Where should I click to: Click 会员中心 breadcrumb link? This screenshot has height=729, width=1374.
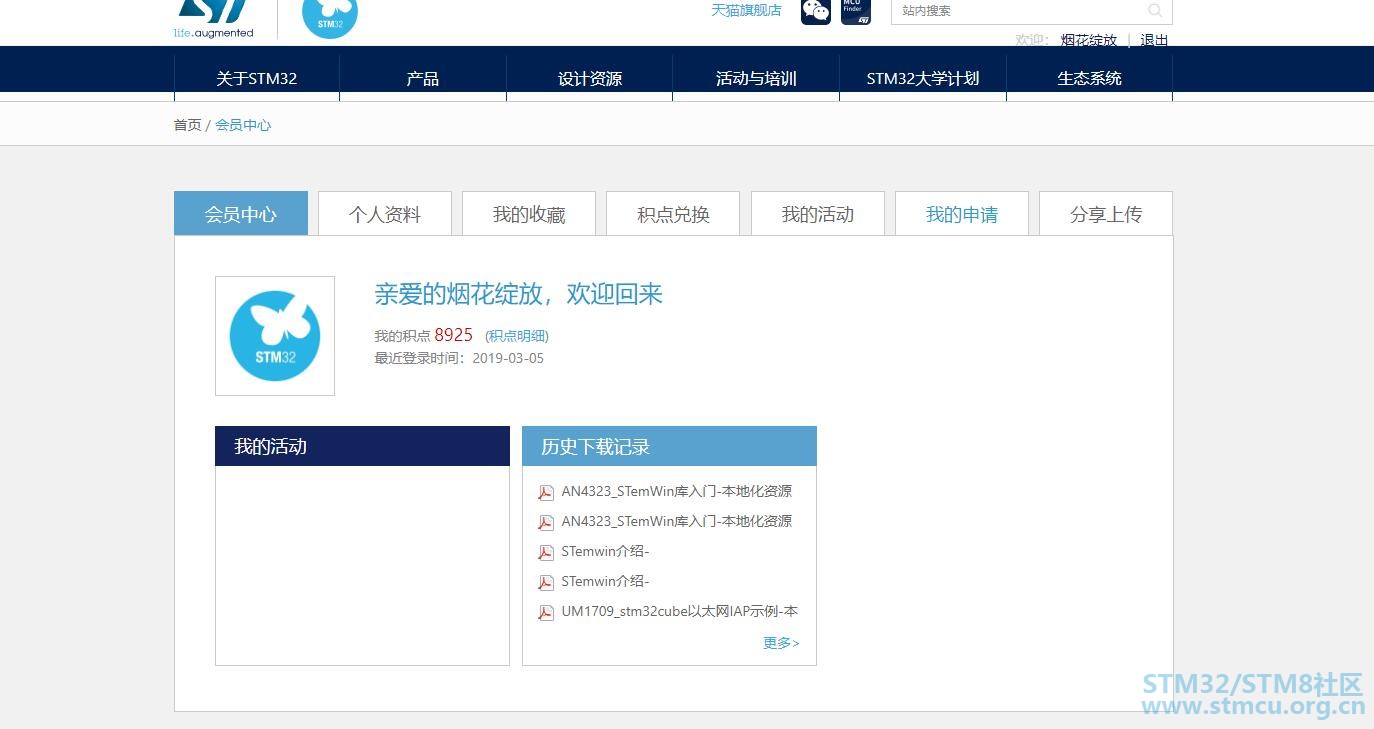tap(243, 125)
